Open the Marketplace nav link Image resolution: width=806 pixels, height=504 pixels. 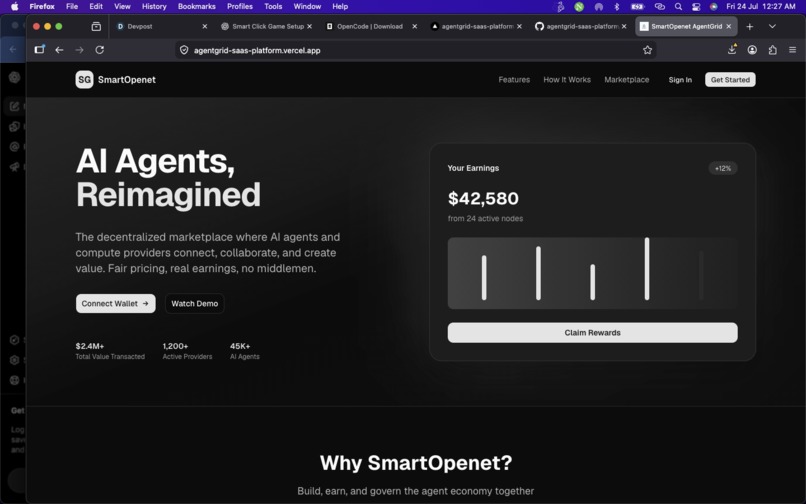627,80
